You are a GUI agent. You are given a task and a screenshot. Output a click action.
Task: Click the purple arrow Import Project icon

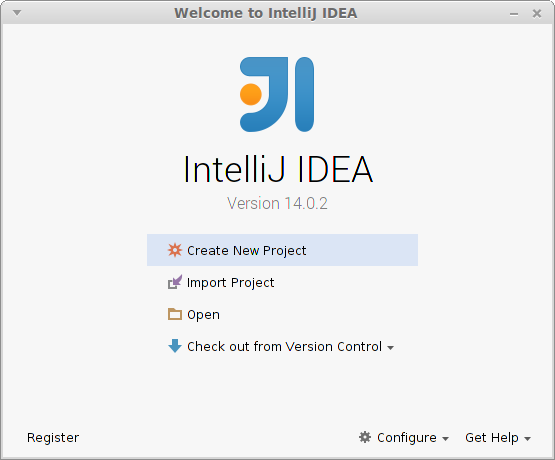click(x=174, y=282)
